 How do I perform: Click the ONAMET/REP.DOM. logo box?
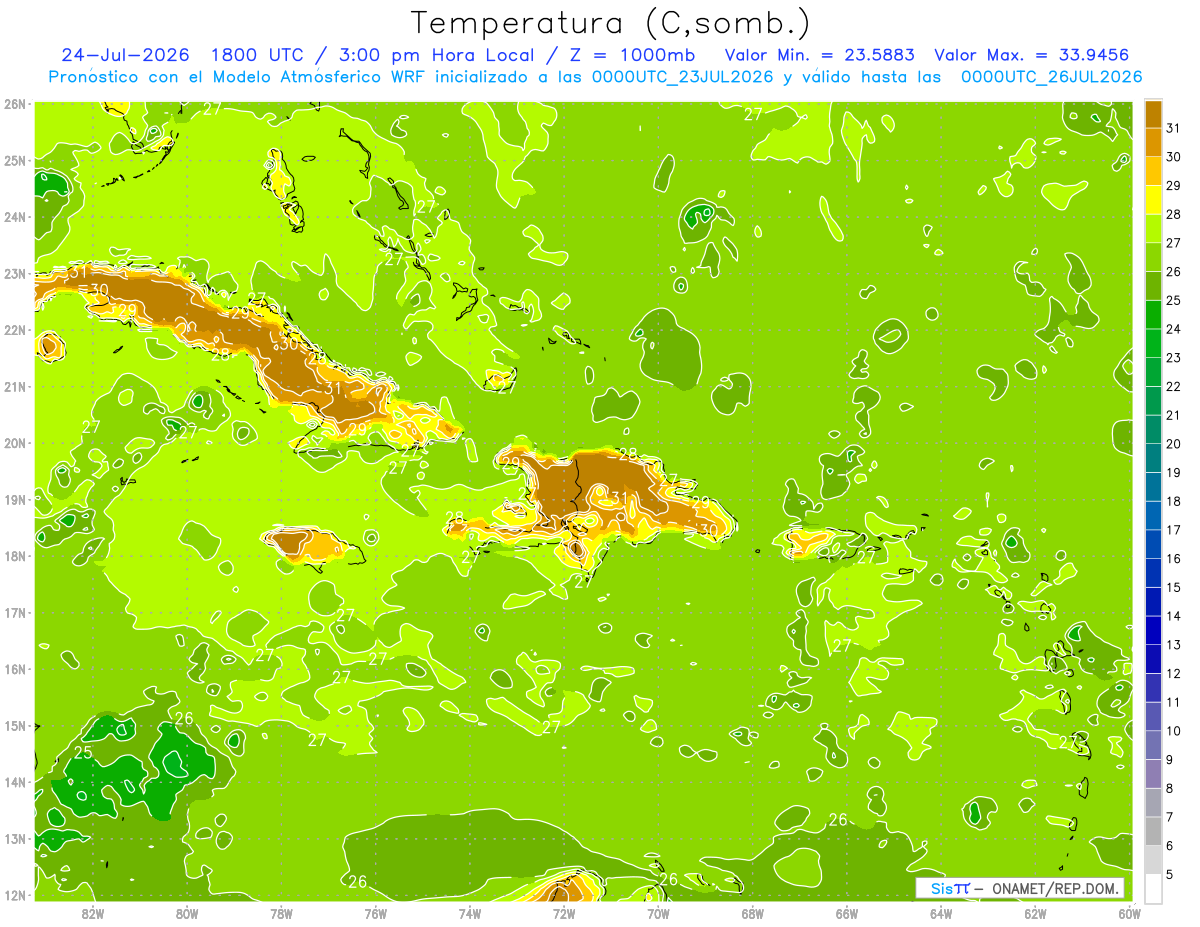point(1019,888)
